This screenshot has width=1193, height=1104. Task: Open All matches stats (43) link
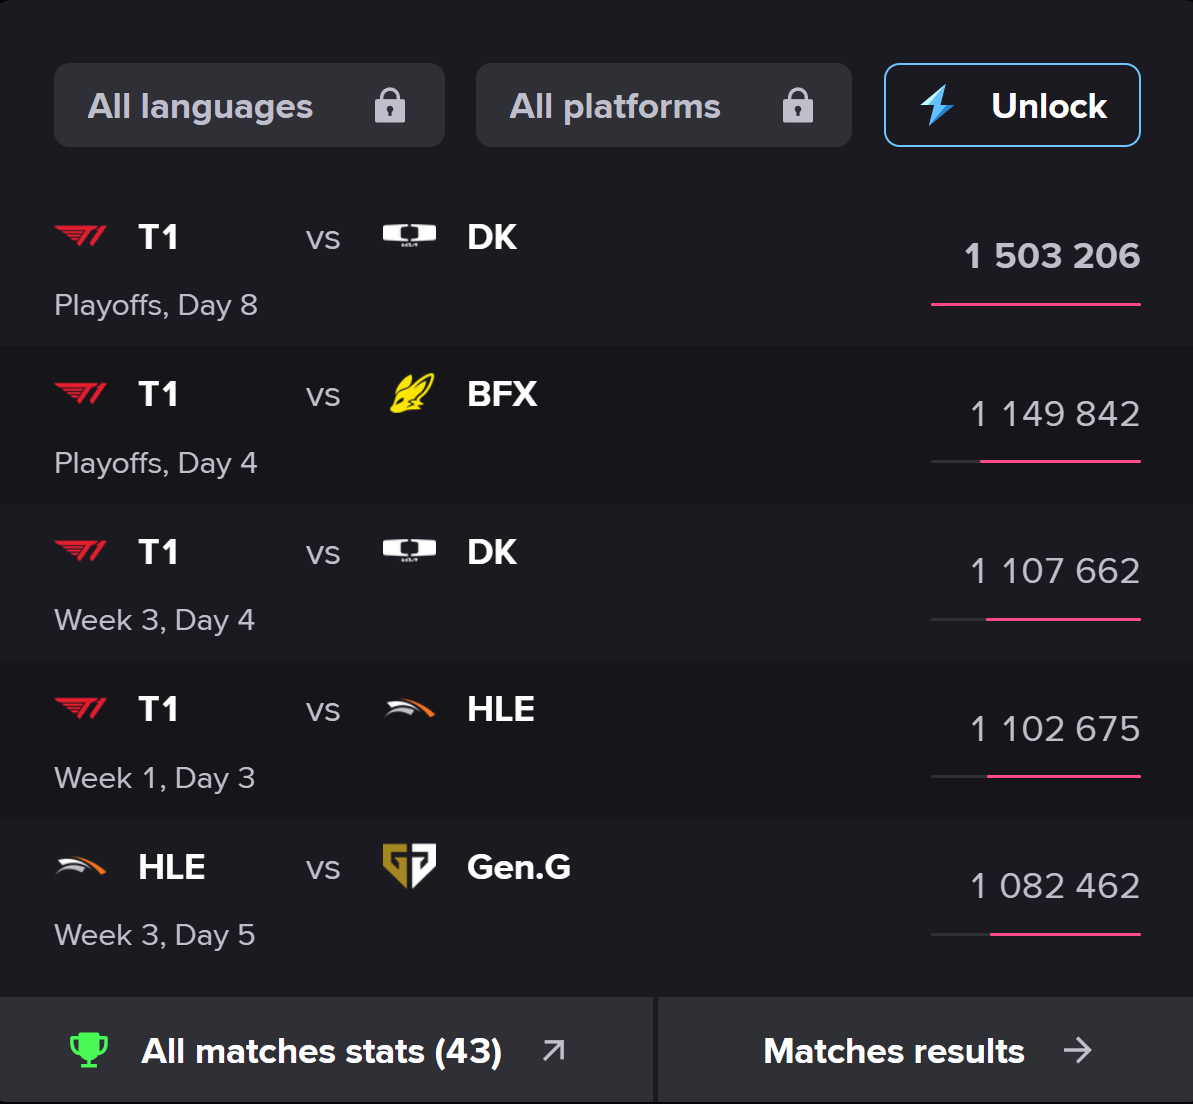(321, 1051)
